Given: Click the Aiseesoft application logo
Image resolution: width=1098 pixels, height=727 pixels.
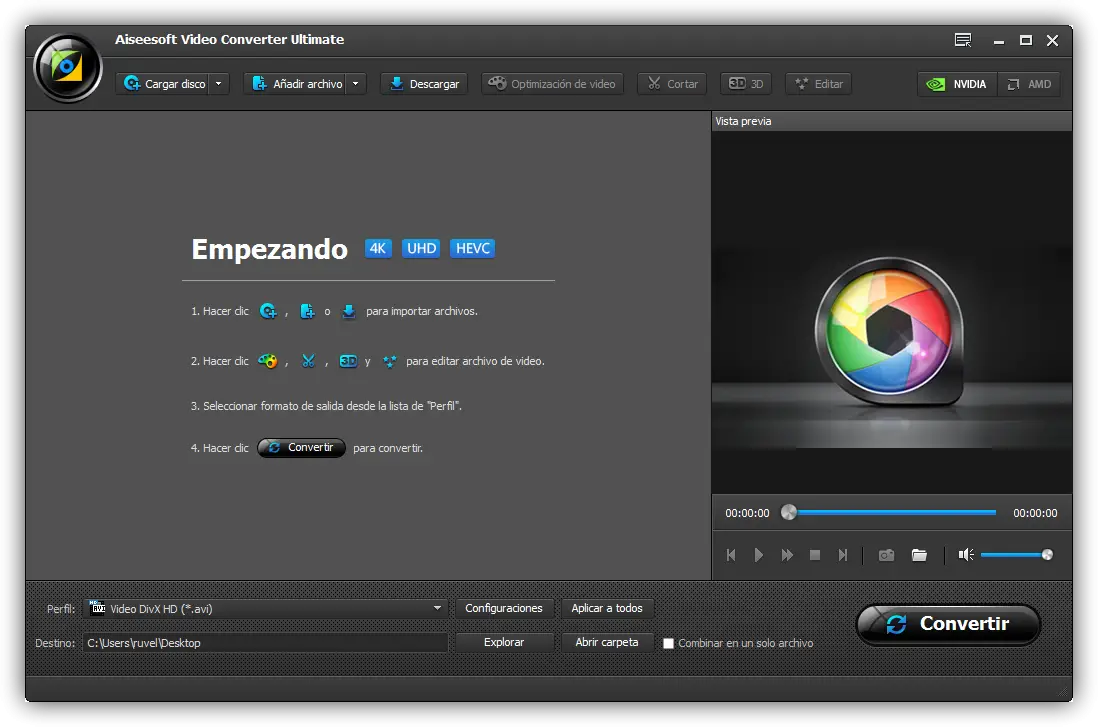Looking at the screenshot, I should [68, 68].
